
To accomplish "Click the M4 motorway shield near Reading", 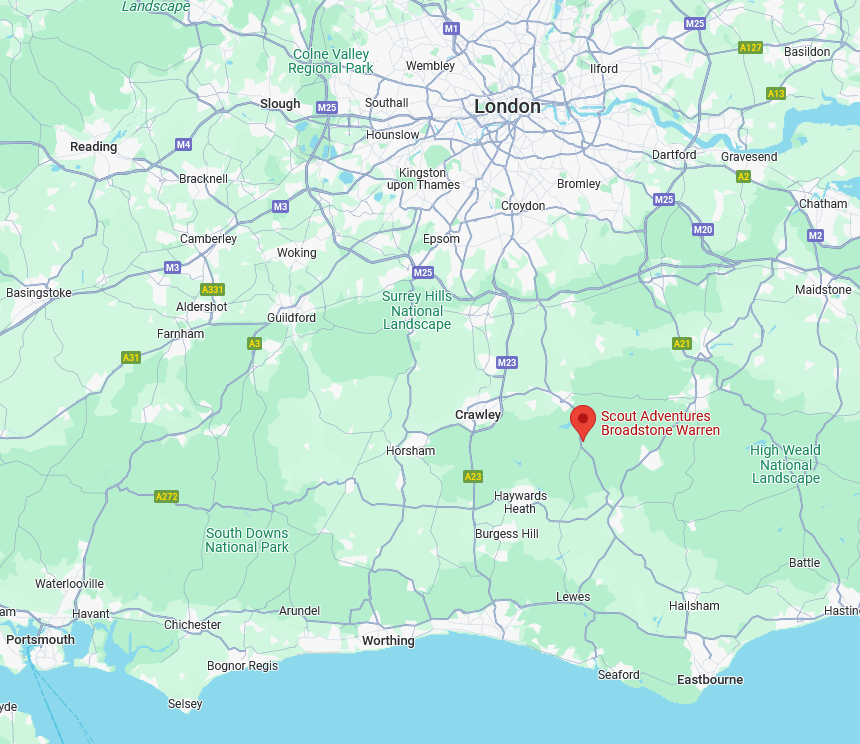I will pos(183,145).
